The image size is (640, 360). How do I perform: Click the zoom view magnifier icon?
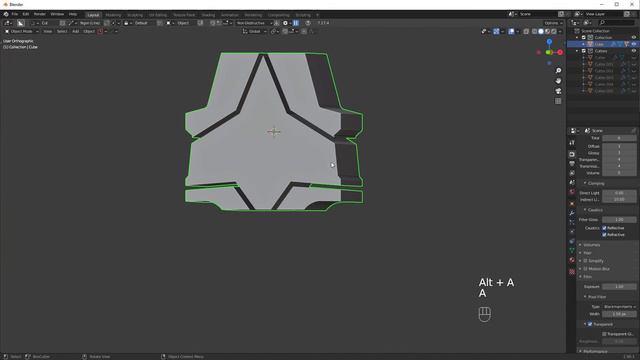click(x=558, y=71)
